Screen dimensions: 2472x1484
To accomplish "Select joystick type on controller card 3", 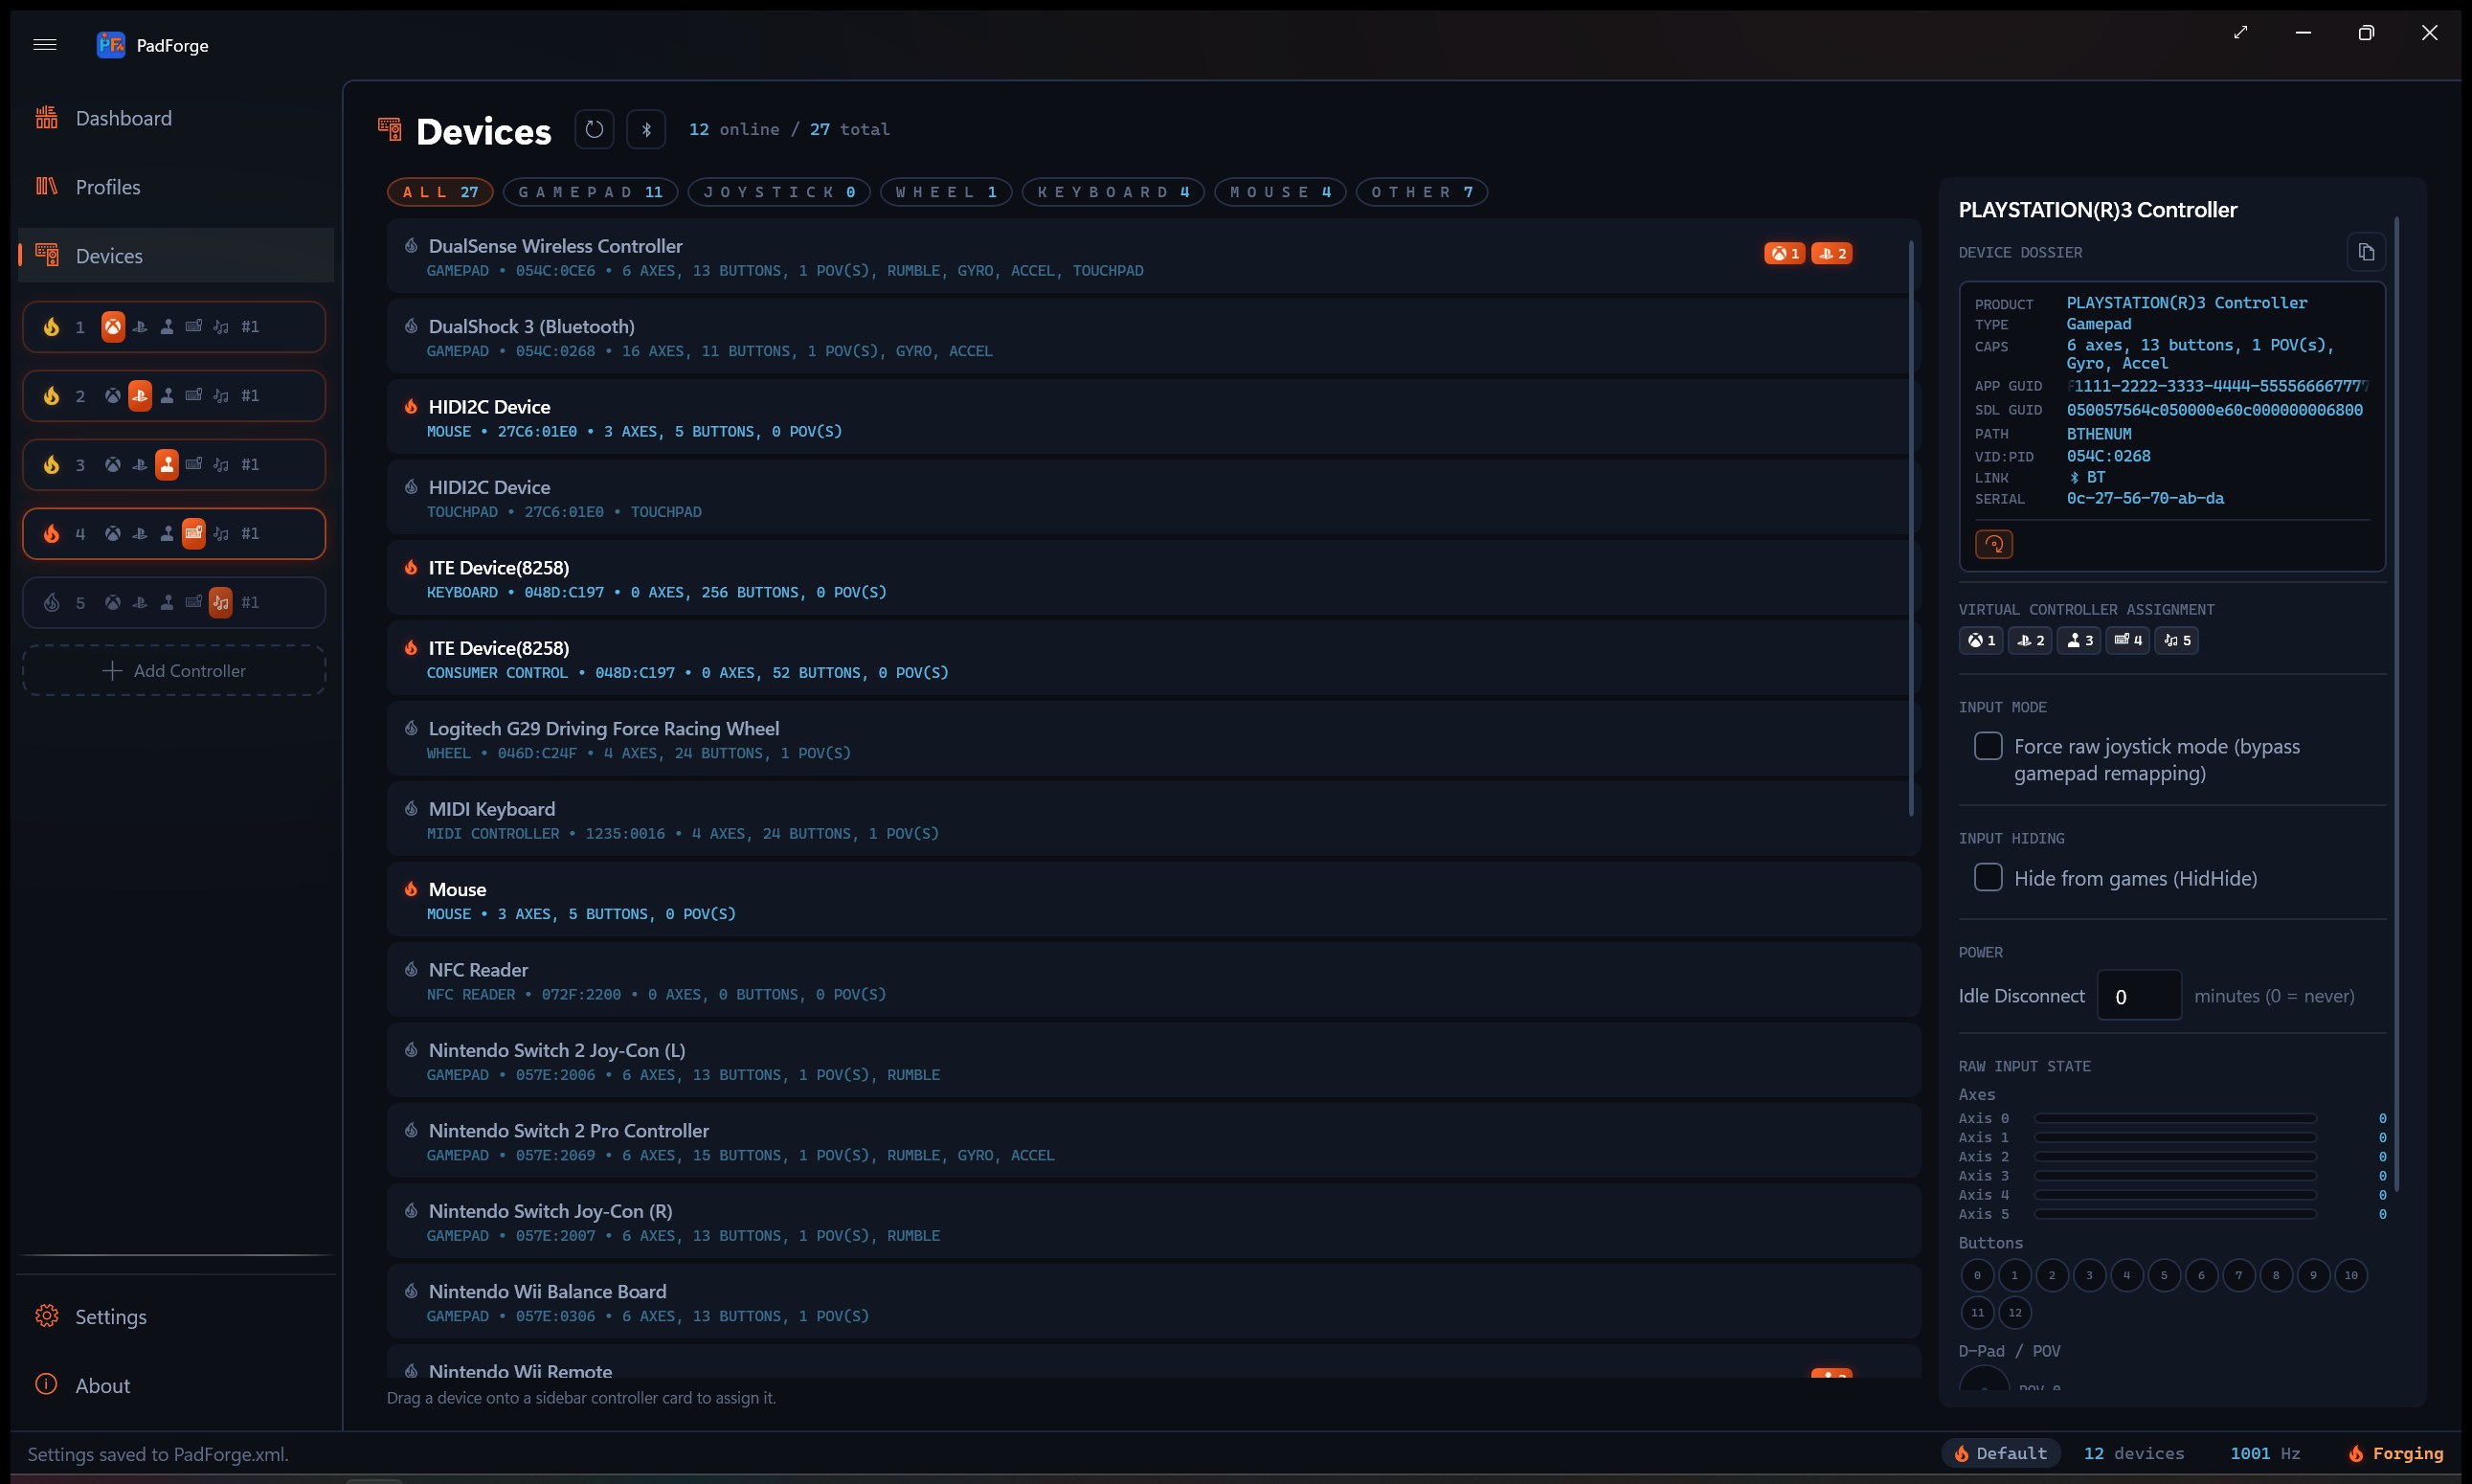I will pyautogui.click(x=167, y=465).
